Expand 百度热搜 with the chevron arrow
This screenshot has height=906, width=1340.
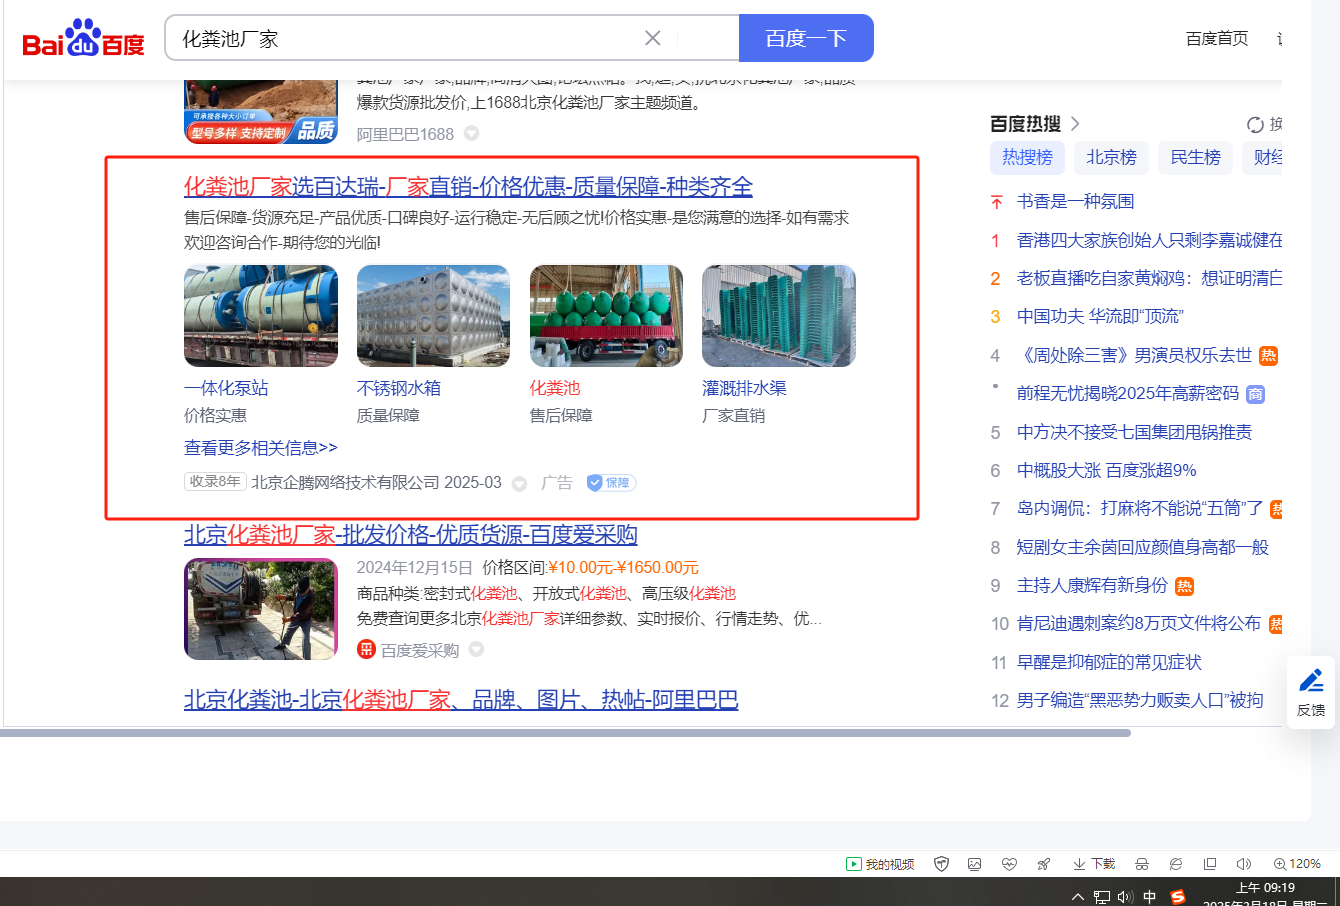click(x=1075, y=124)
